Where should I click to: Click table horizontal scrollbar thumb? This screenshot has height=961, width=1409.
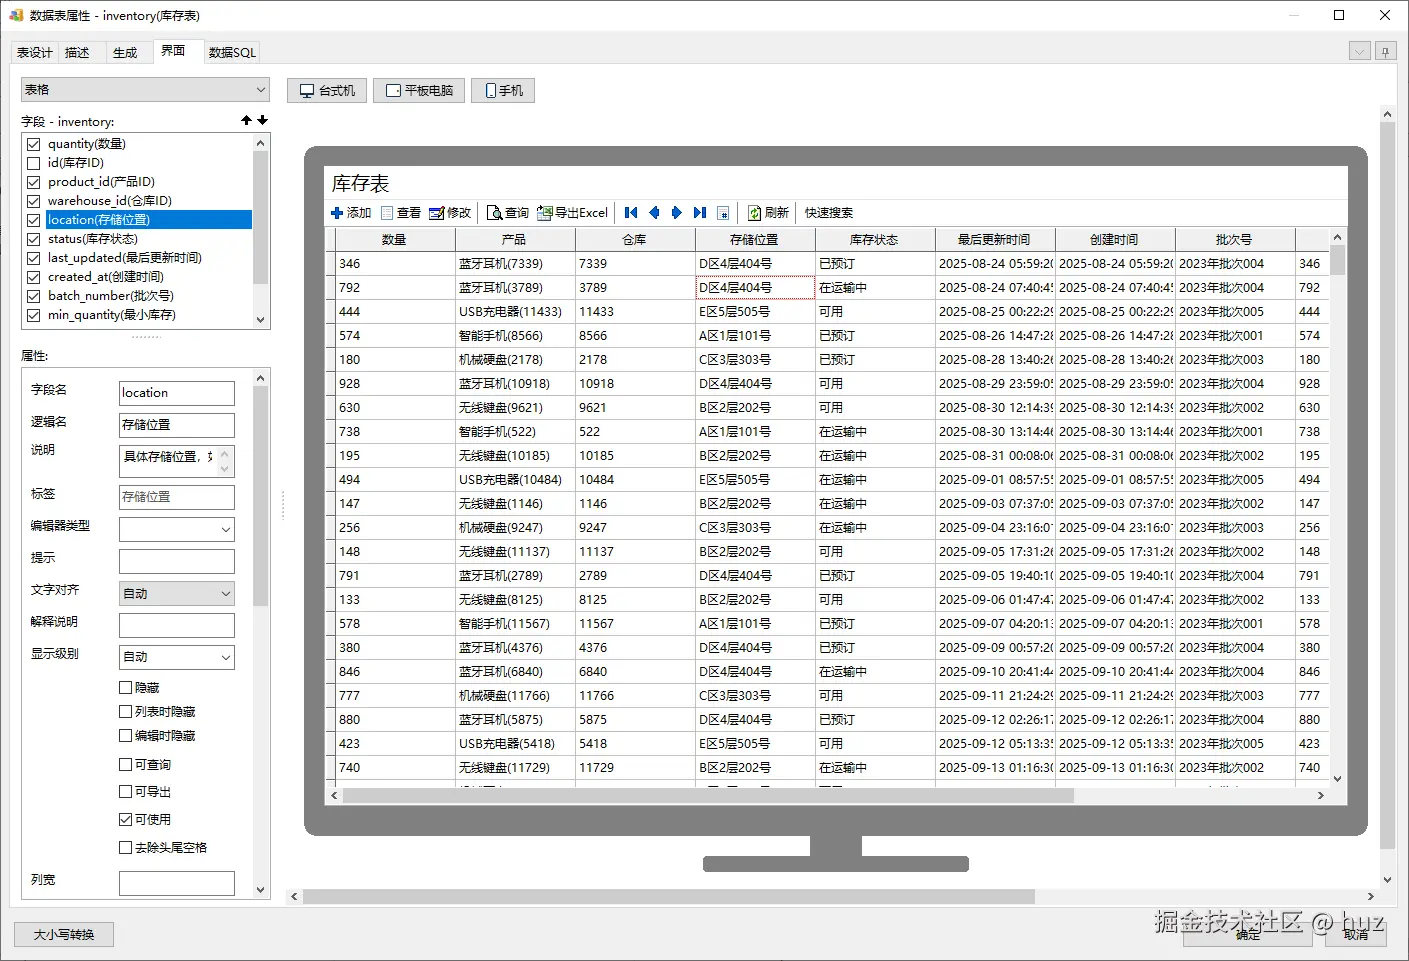[708, 796]
